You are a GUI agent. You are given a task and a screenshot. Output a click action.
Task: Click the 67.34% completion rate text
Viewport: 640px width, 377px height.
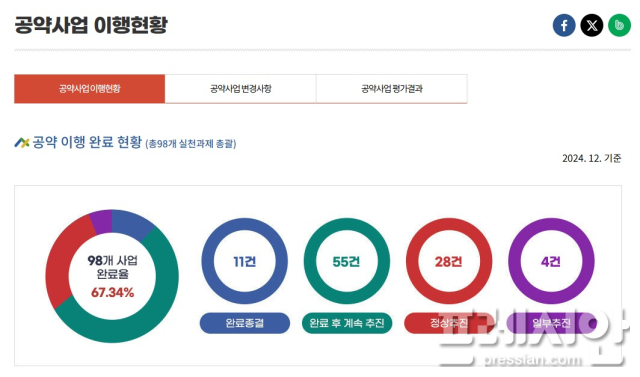112,293
